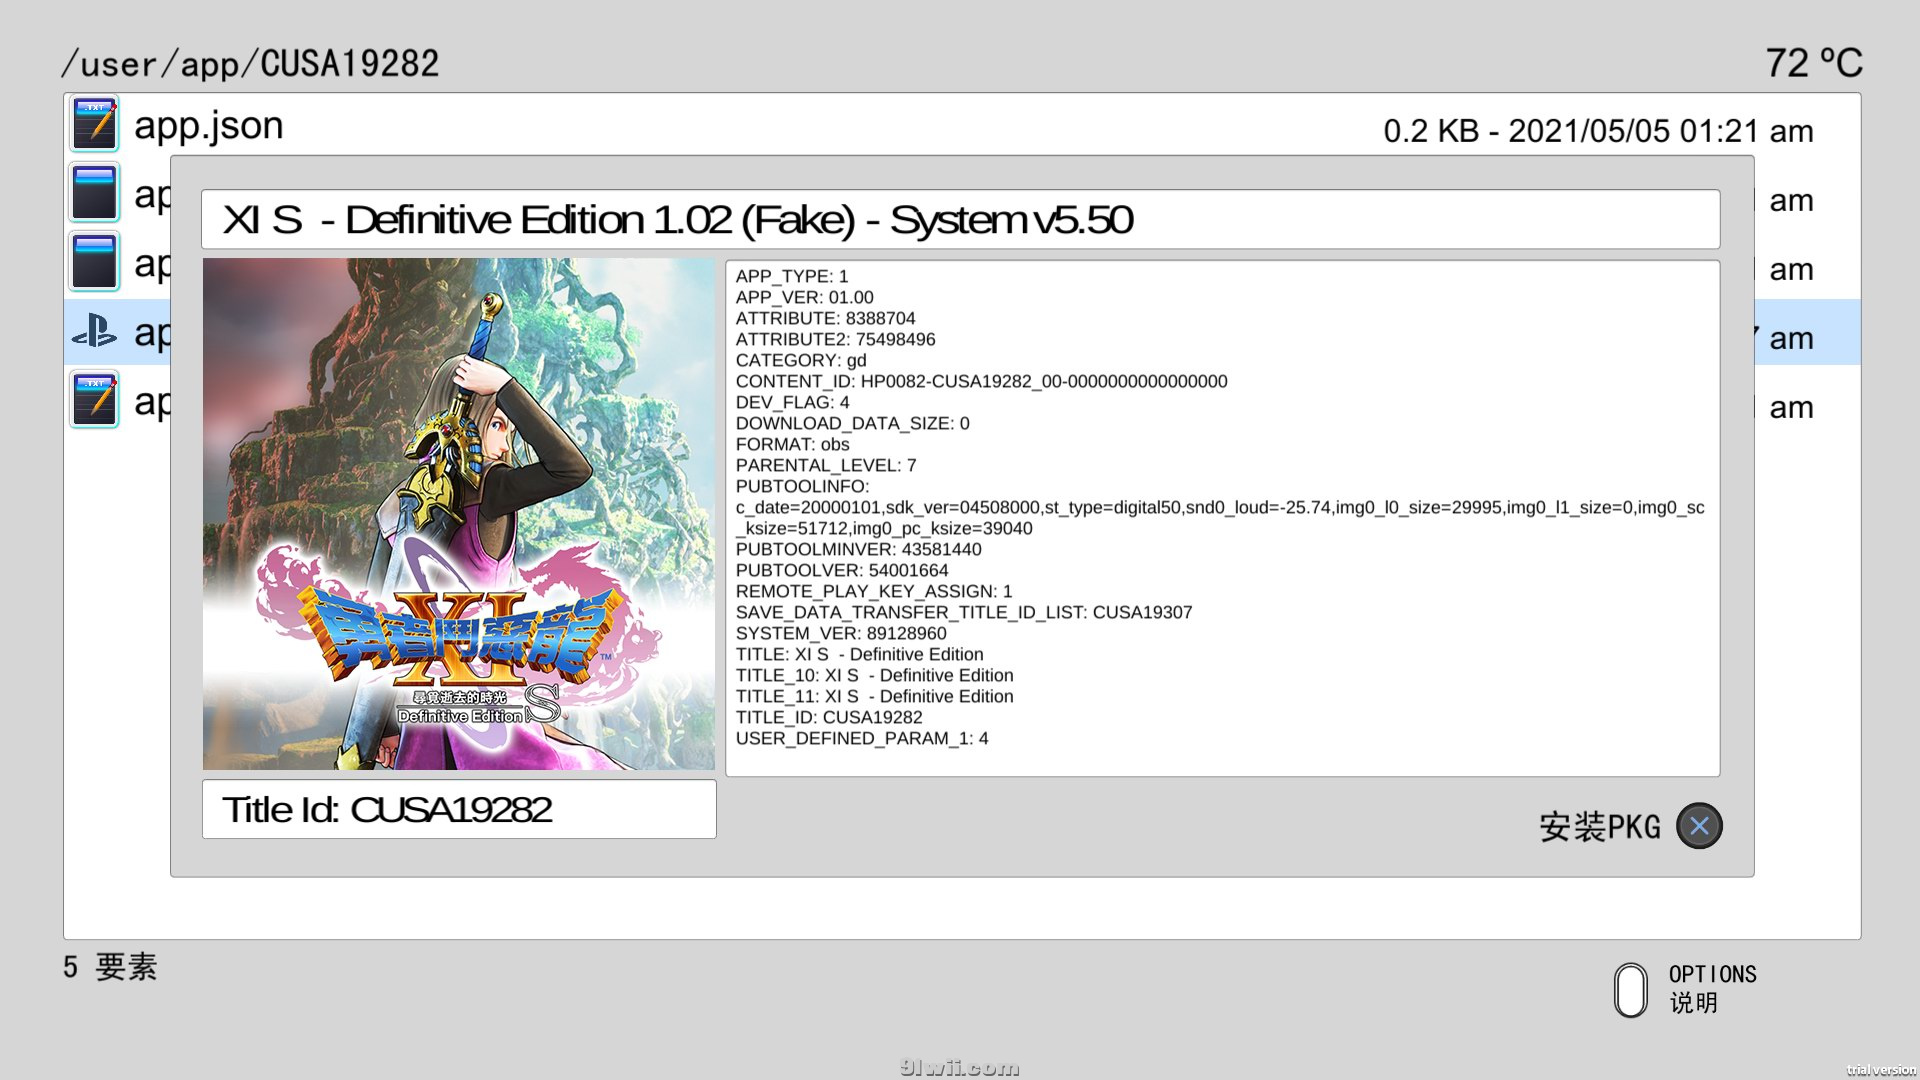Click the OPTIONS controller button icon
This screenshot has height=1080, width=1920.
1631,990
